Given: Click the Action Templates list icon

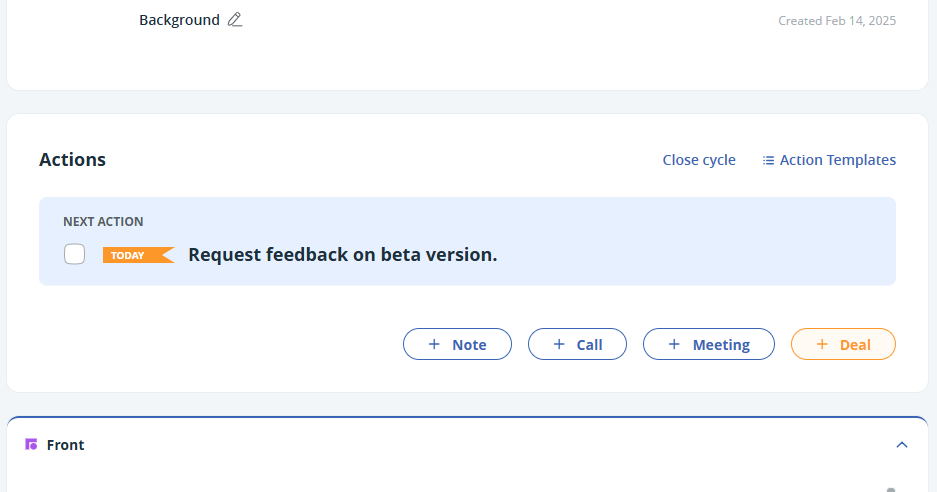Looking at the screenshot, I should [x=768, y=160].
